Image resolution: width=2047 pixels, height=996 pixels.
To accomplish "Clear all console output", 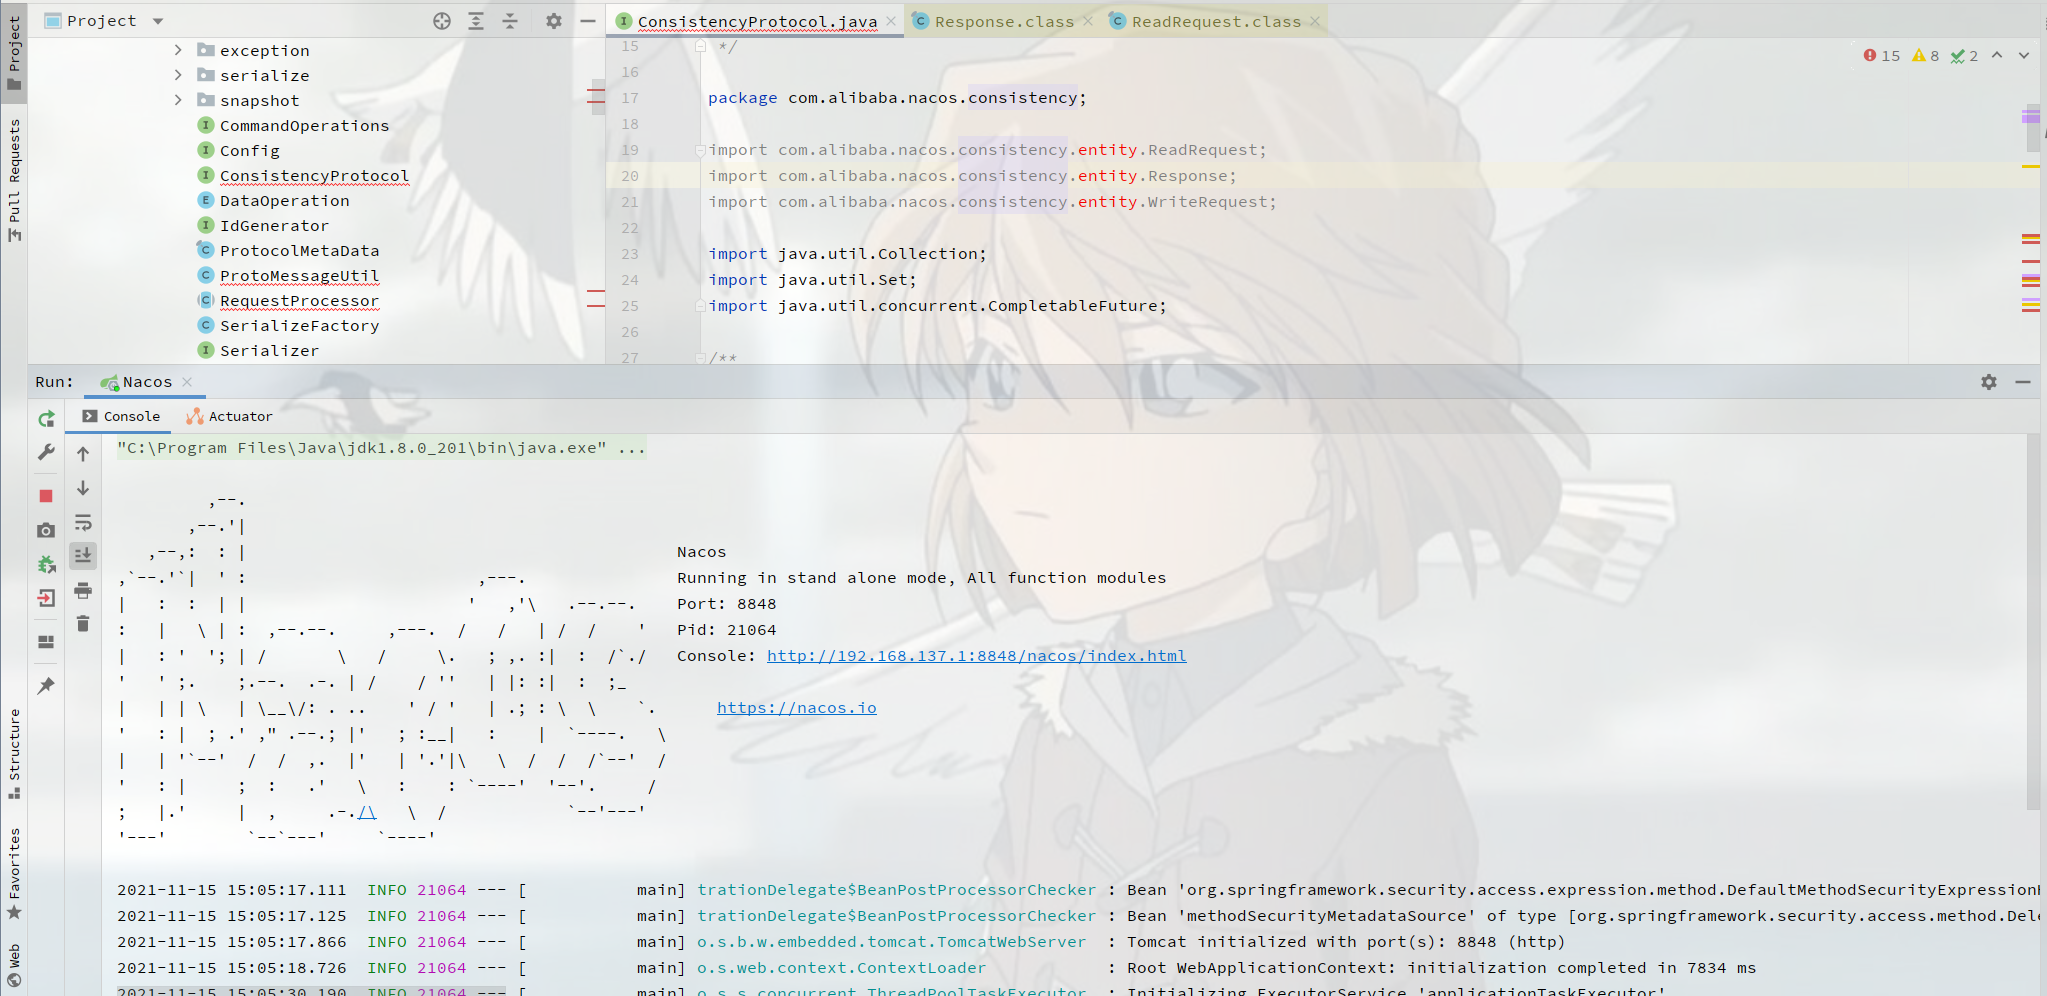I will [x=83, y=623].
